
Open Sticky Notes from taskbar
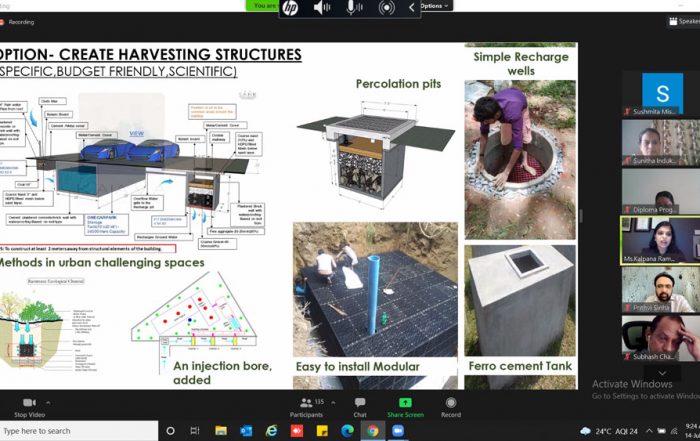pos(322,431)
